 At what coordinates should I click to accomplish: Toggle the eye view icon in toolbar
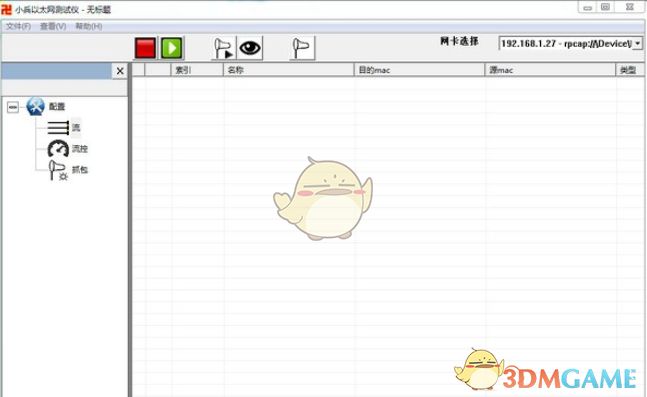click(250, 48)
